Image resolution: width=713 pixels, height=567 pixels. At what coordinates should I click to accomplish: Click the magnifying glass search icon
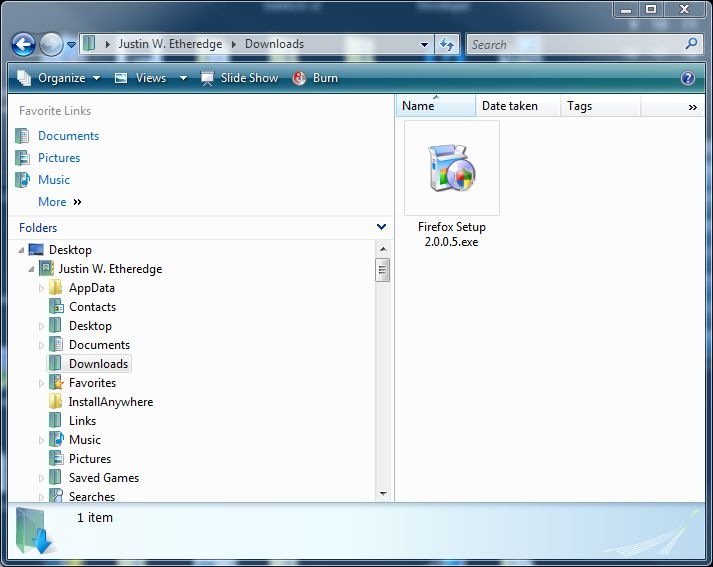point(691,44)
